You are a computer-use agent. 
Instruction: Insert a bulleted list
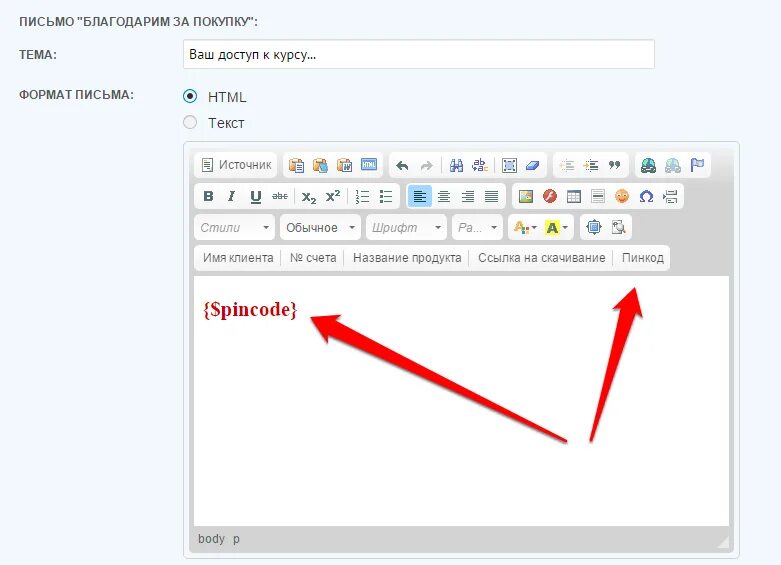386,196
